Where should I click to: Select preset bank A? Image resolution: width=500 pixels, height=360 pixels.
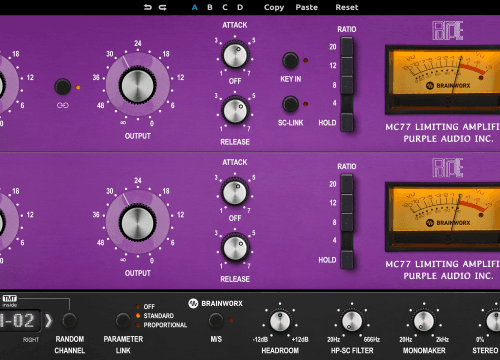tap(195, 7)
